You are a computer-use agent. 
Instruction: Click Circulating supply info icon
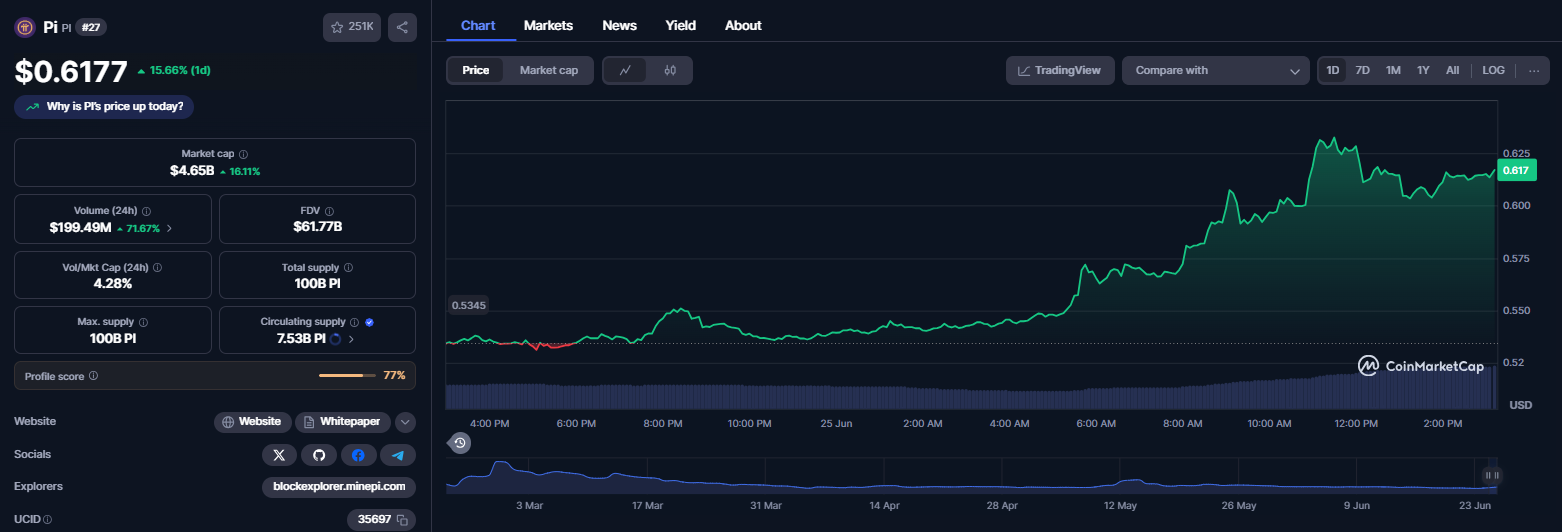[354, 322]
